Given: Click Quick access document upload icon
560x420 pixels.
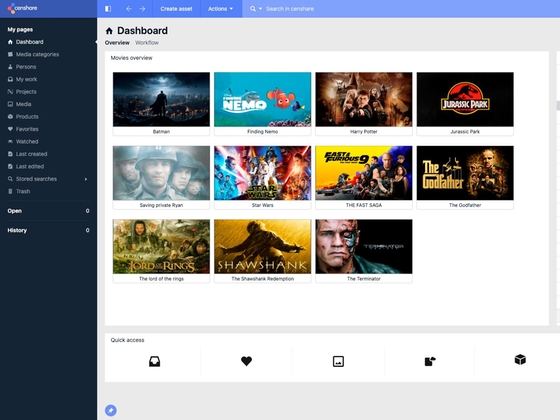Looking at the screenshot, I should [x=430, y=361].
